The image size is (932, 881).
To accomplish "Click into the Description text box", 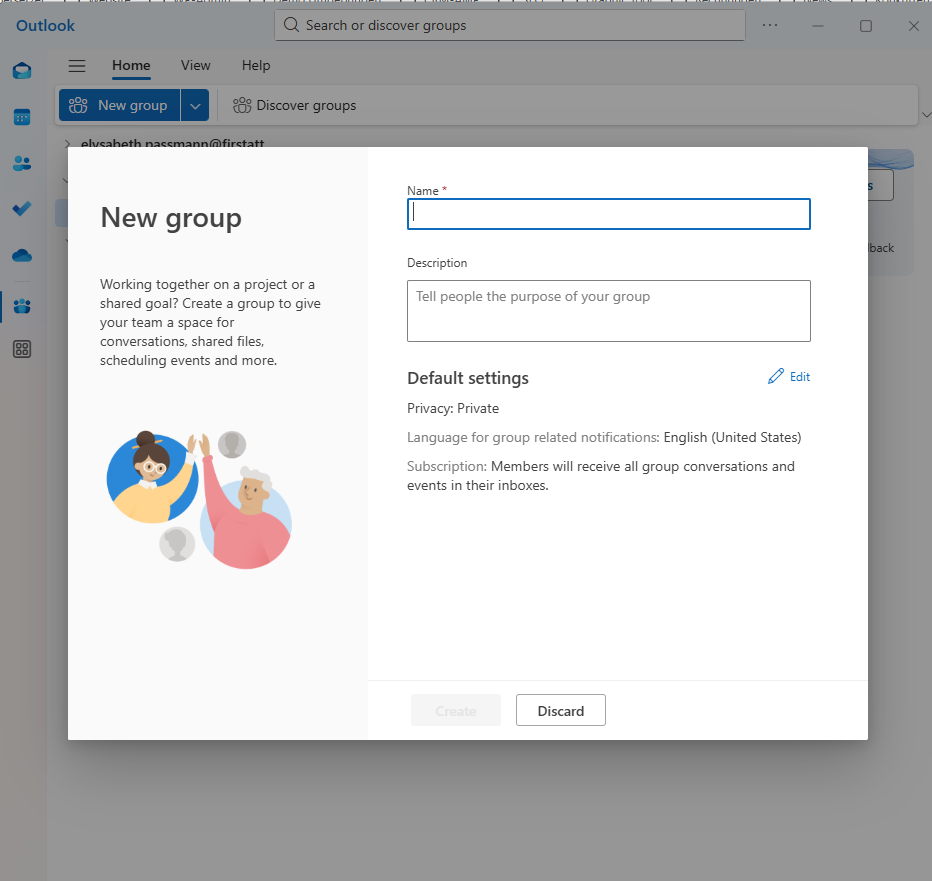I will (608, 311).
